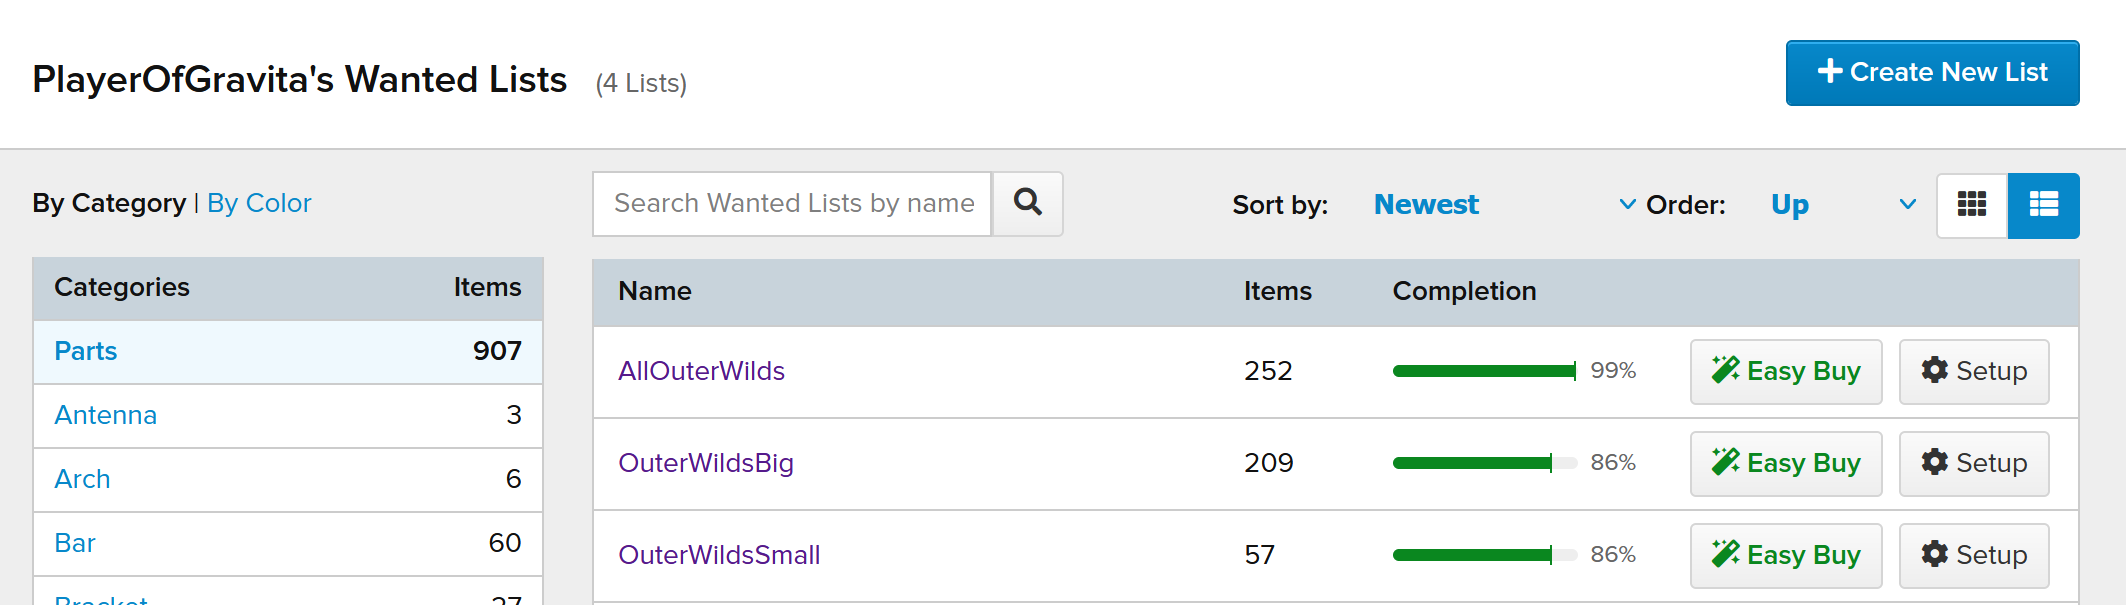Click Easy Buy for OuterWildsBig
Image resolution: width=2126 pixels, height=605 pixels.
pos(1786,463)
